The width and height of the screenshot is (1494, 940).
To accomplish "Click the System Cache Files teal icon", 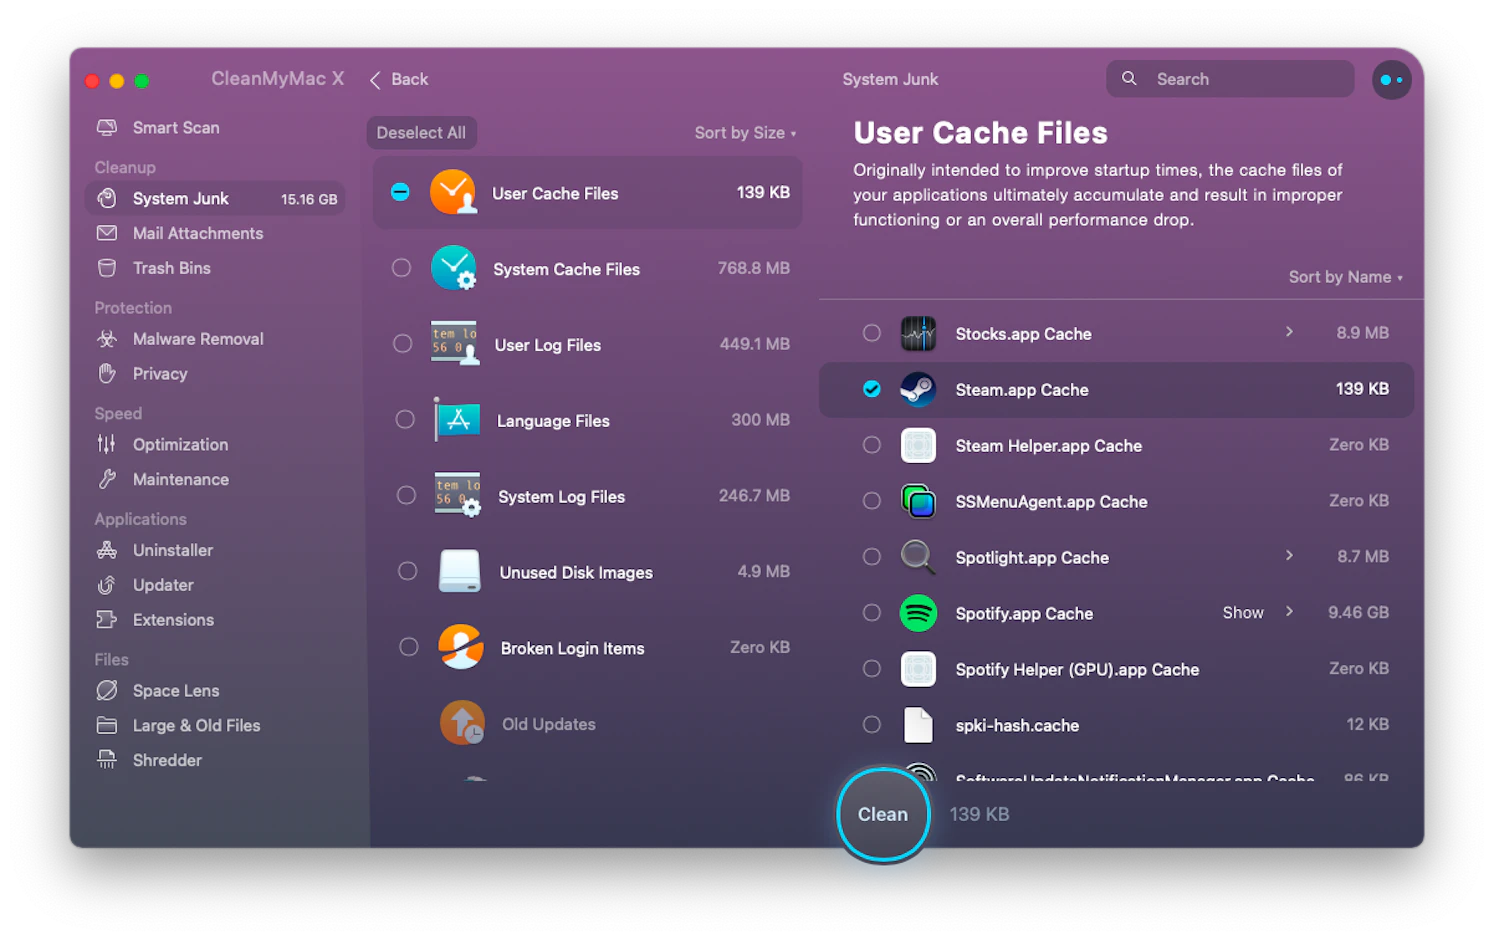I will [x=454, y=268].
